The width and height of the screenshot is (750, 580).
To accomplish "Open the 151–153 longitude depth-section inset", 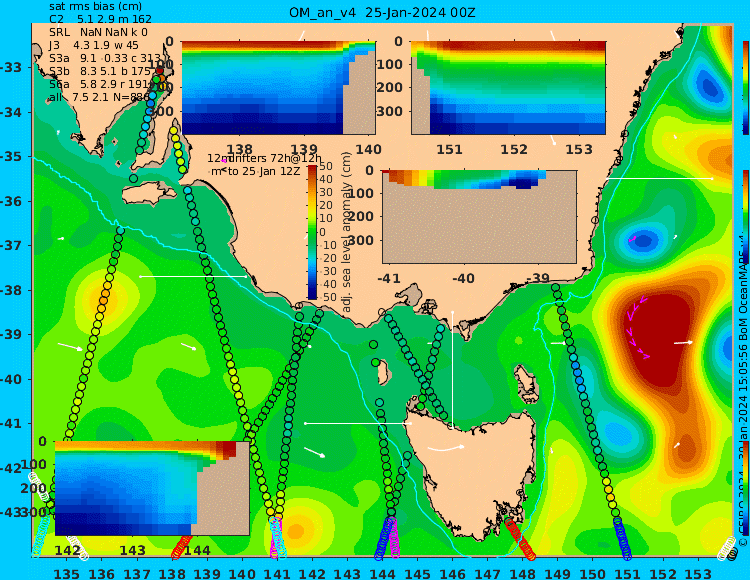I will [508, 88].
